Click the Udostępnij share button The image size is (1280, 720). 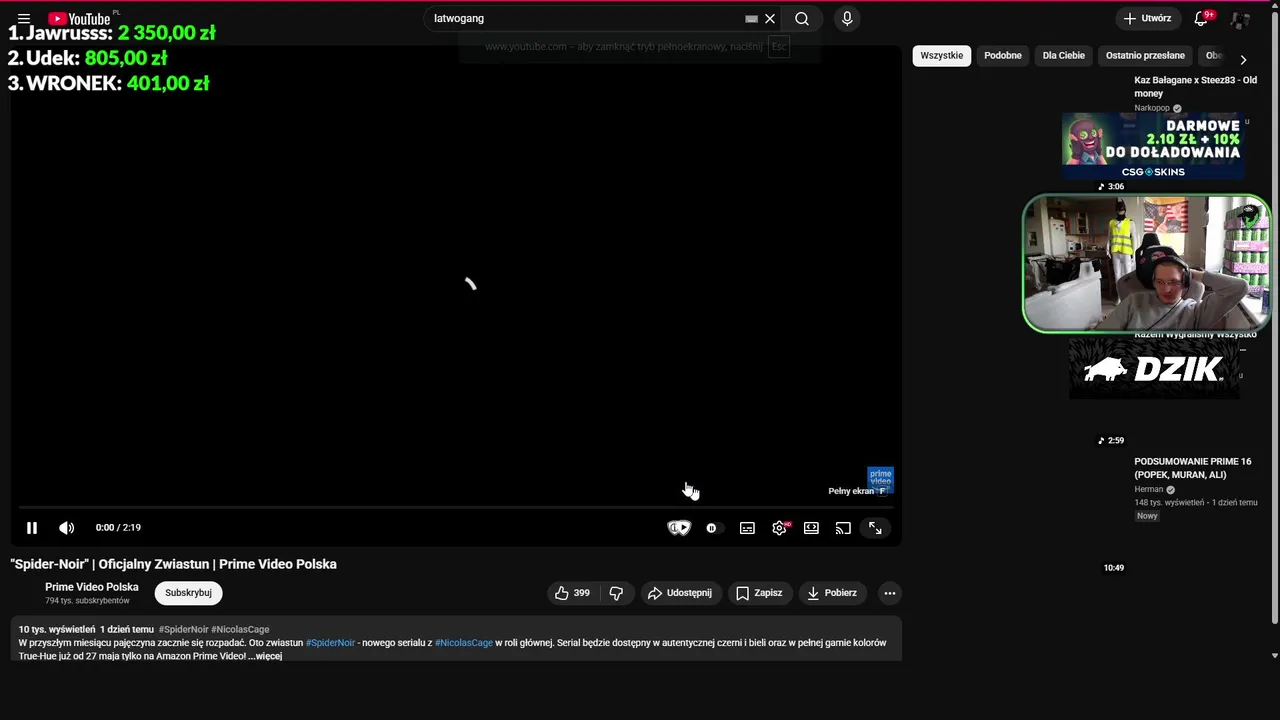pyautogui.click(x=680, y=593)
